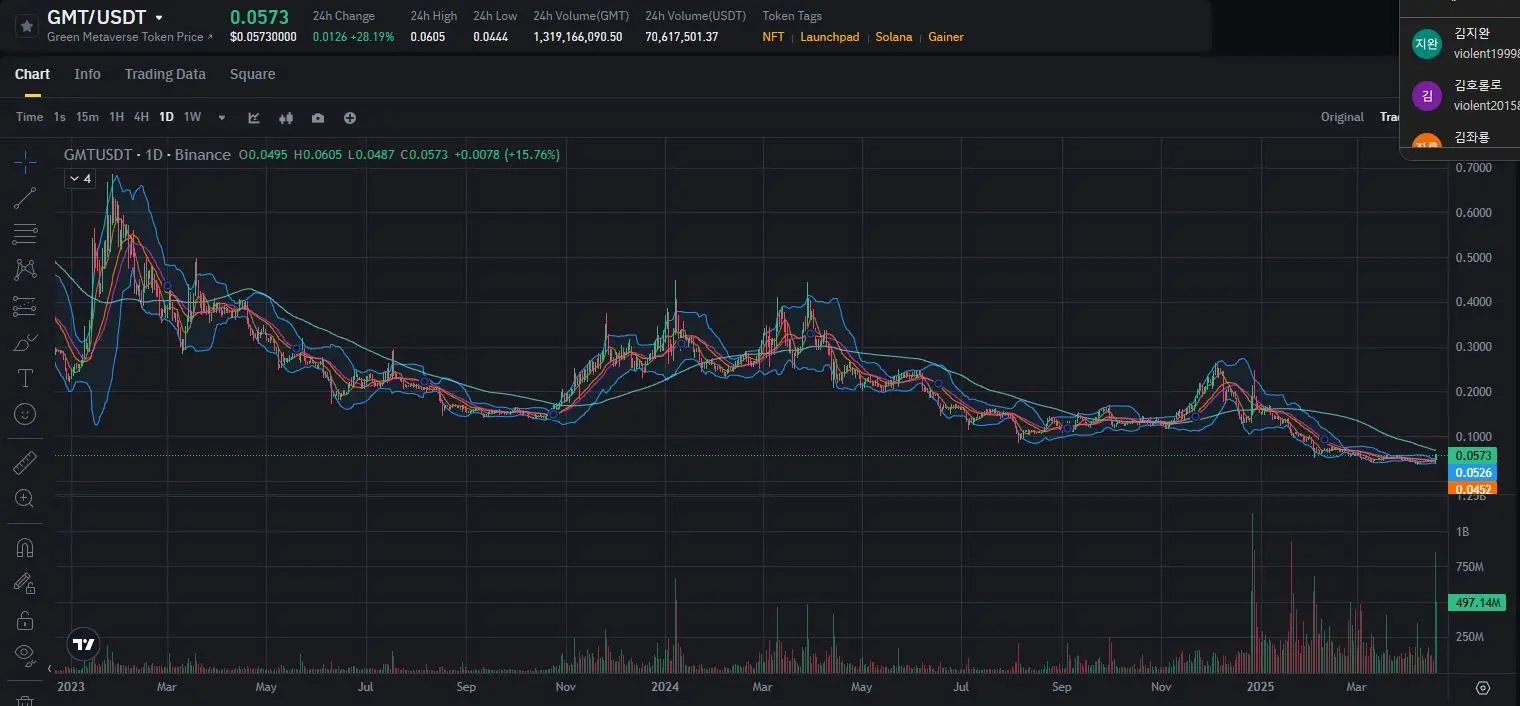Select the crosshair cursor tool
Viewport: 1520px width, 706px height.
tap(25, 161)
